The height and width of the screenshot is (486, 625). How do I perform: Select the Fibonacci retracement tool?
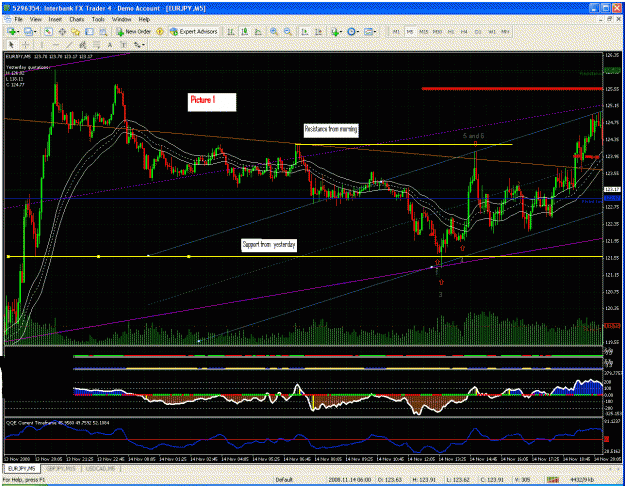tap(96, 45)
